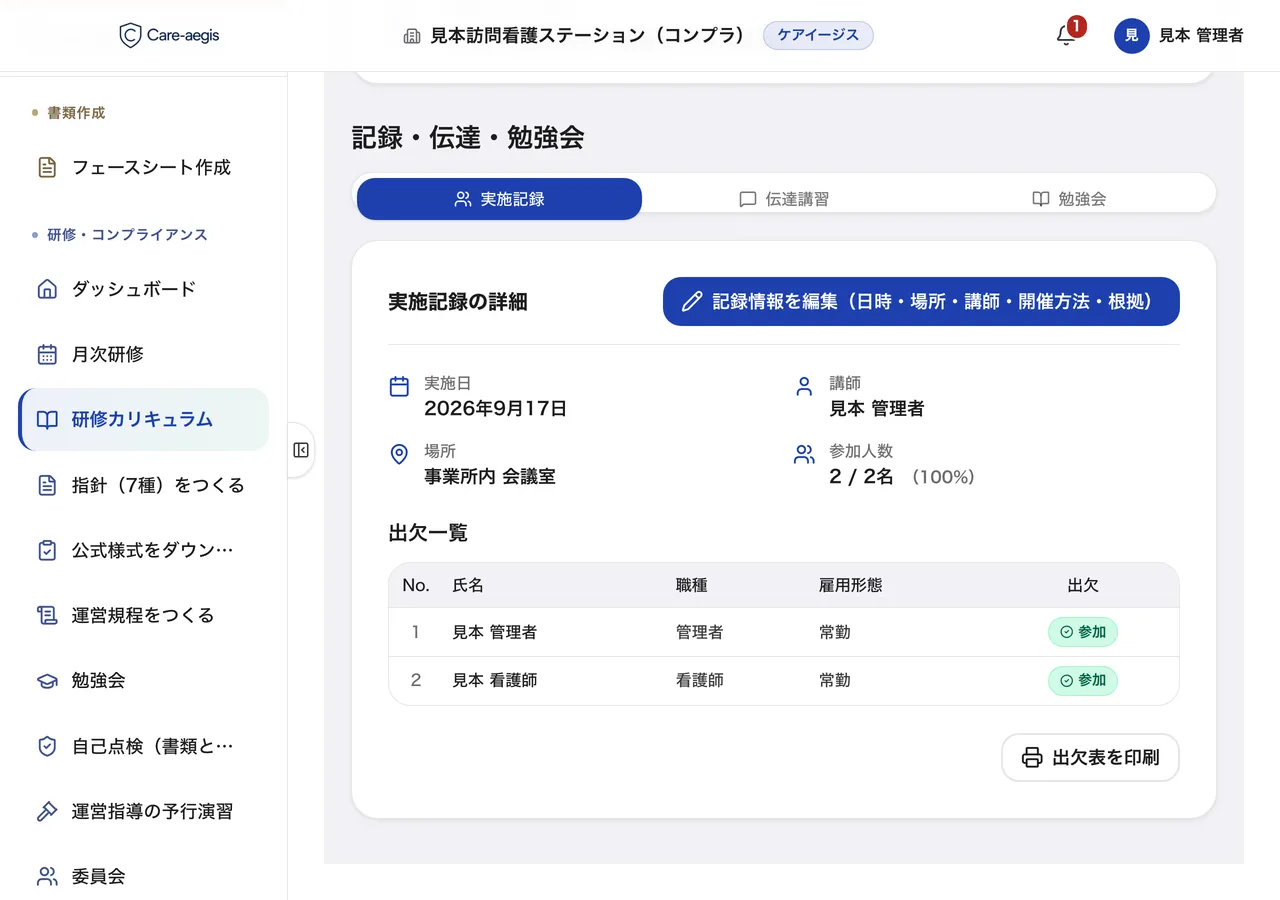Click the 運営規程 scroll icon
The height and width of the screenshot is (900, 1280).
point(47,615)
